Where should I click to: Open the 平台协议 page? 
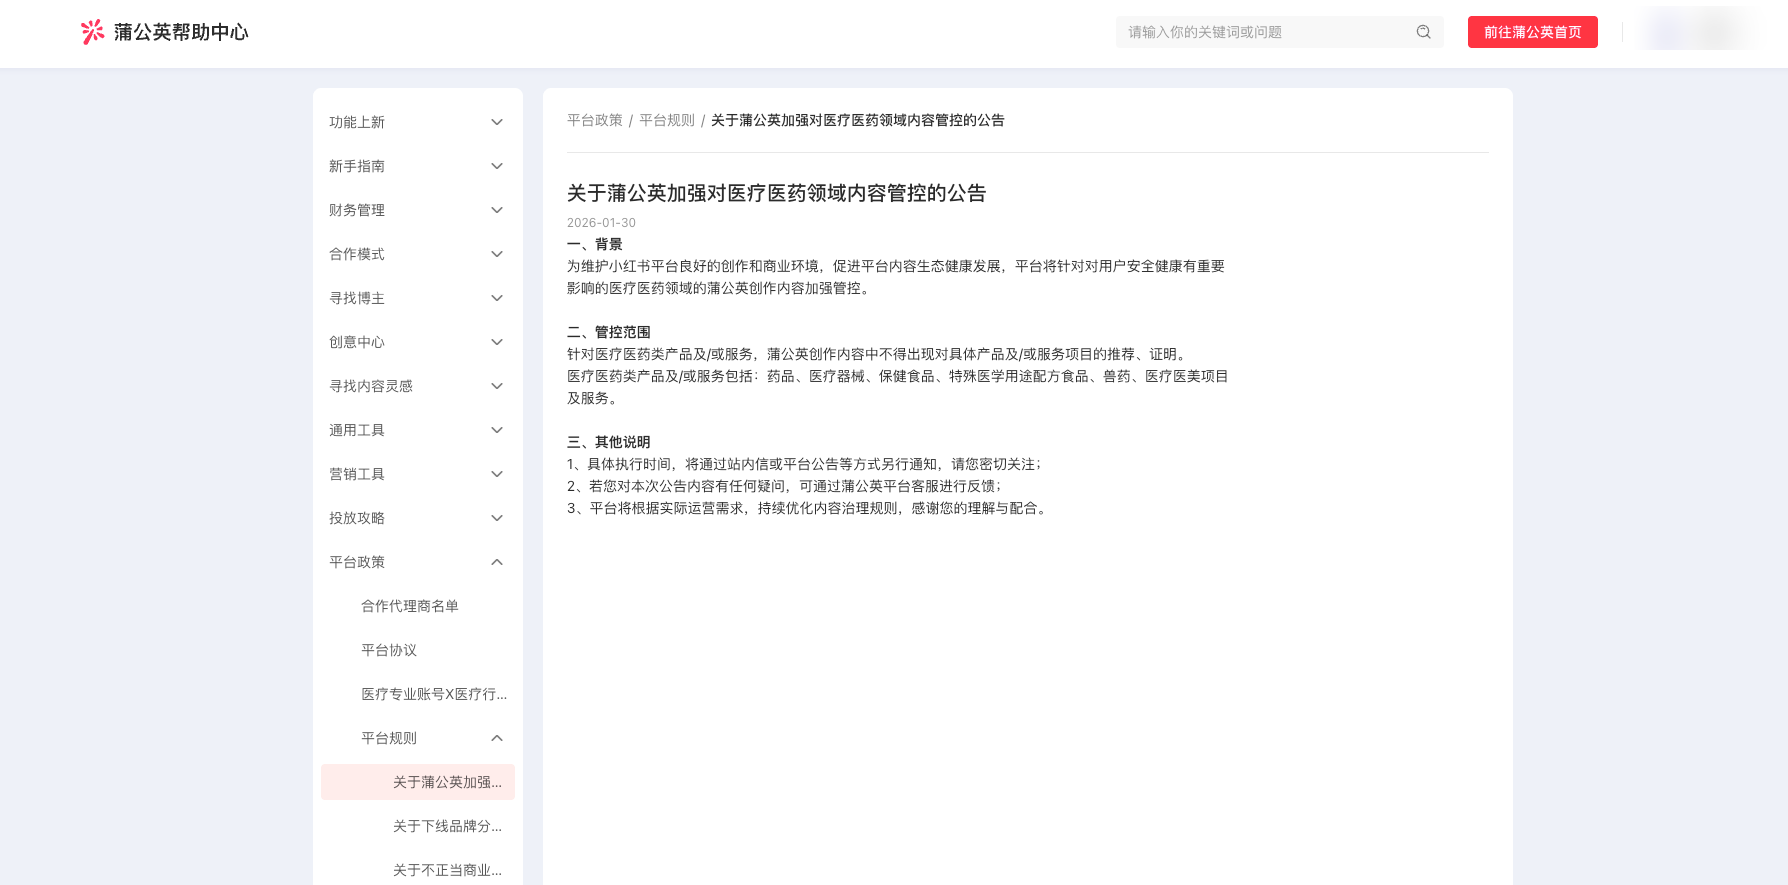click(x=389, y=650)
